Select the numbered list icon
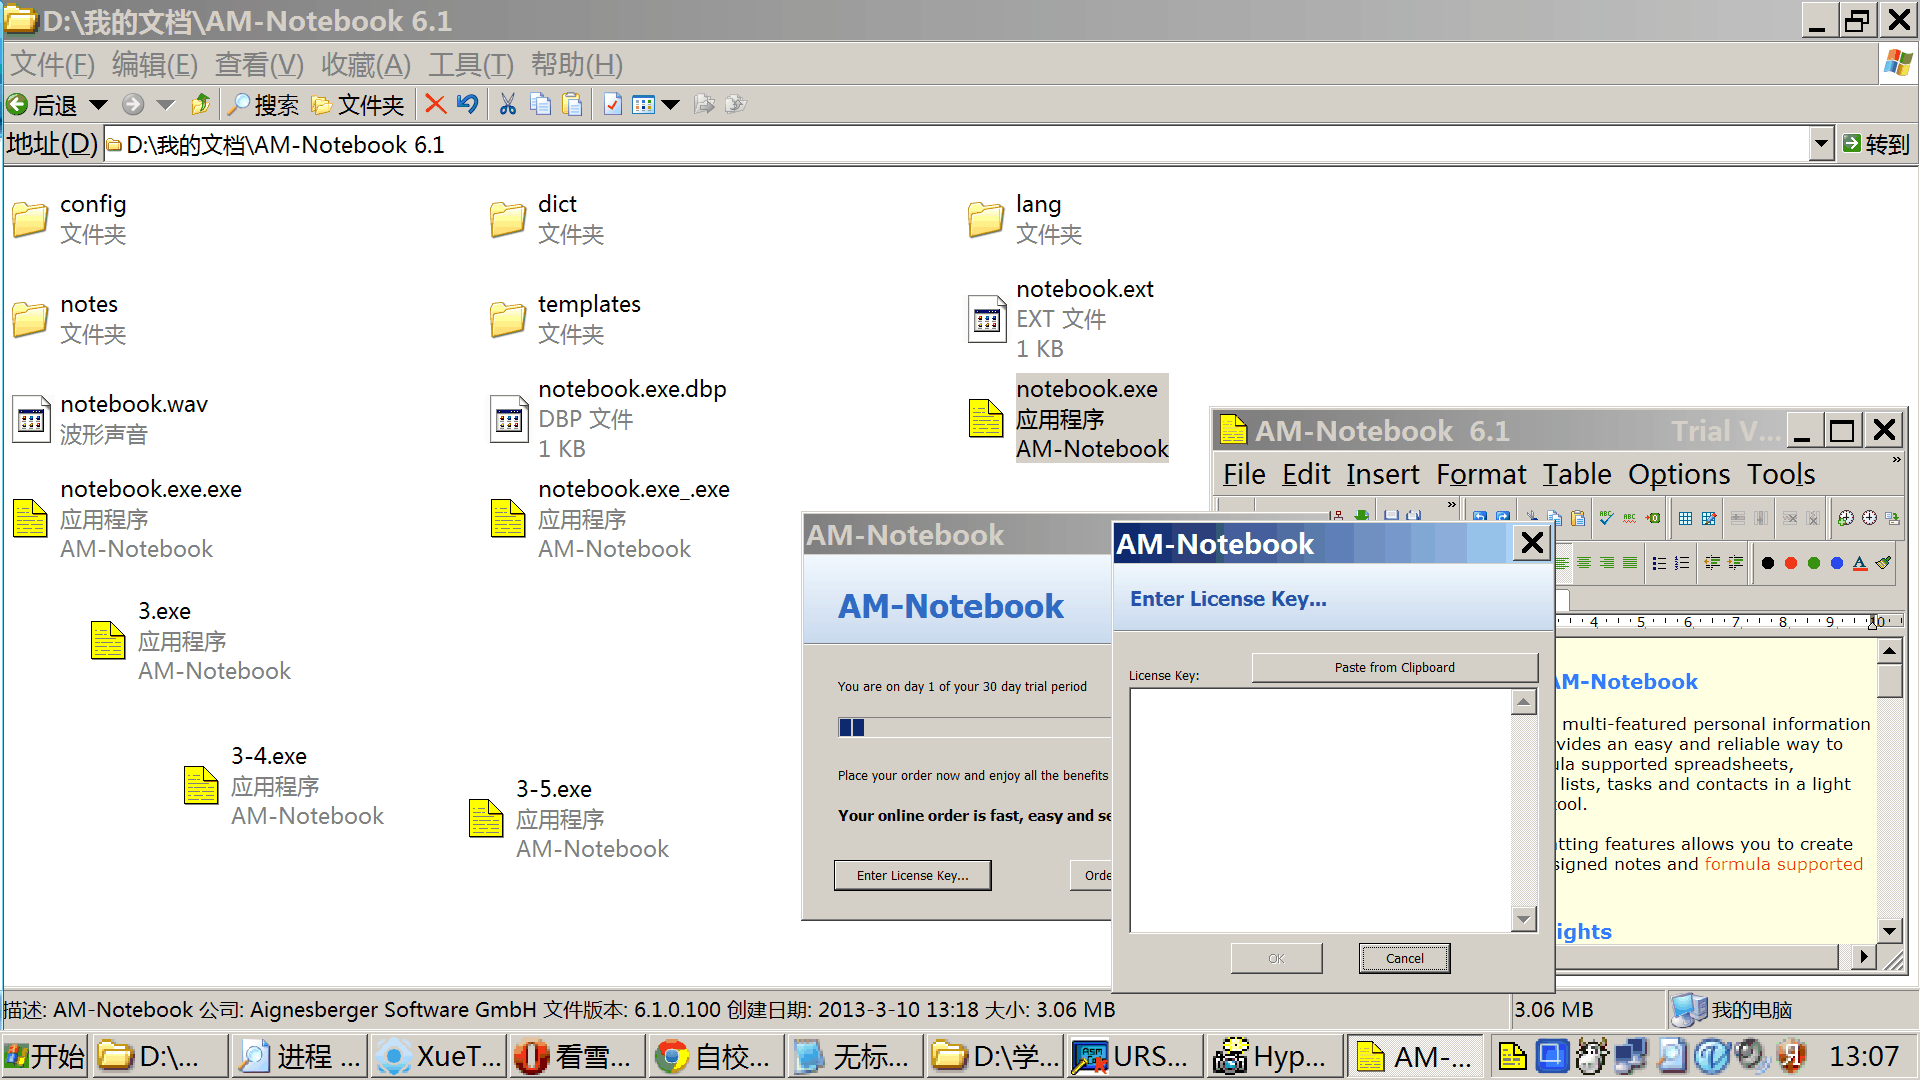The height and width of the screenshot is (1080, 1920). (x=1682, y=563)
